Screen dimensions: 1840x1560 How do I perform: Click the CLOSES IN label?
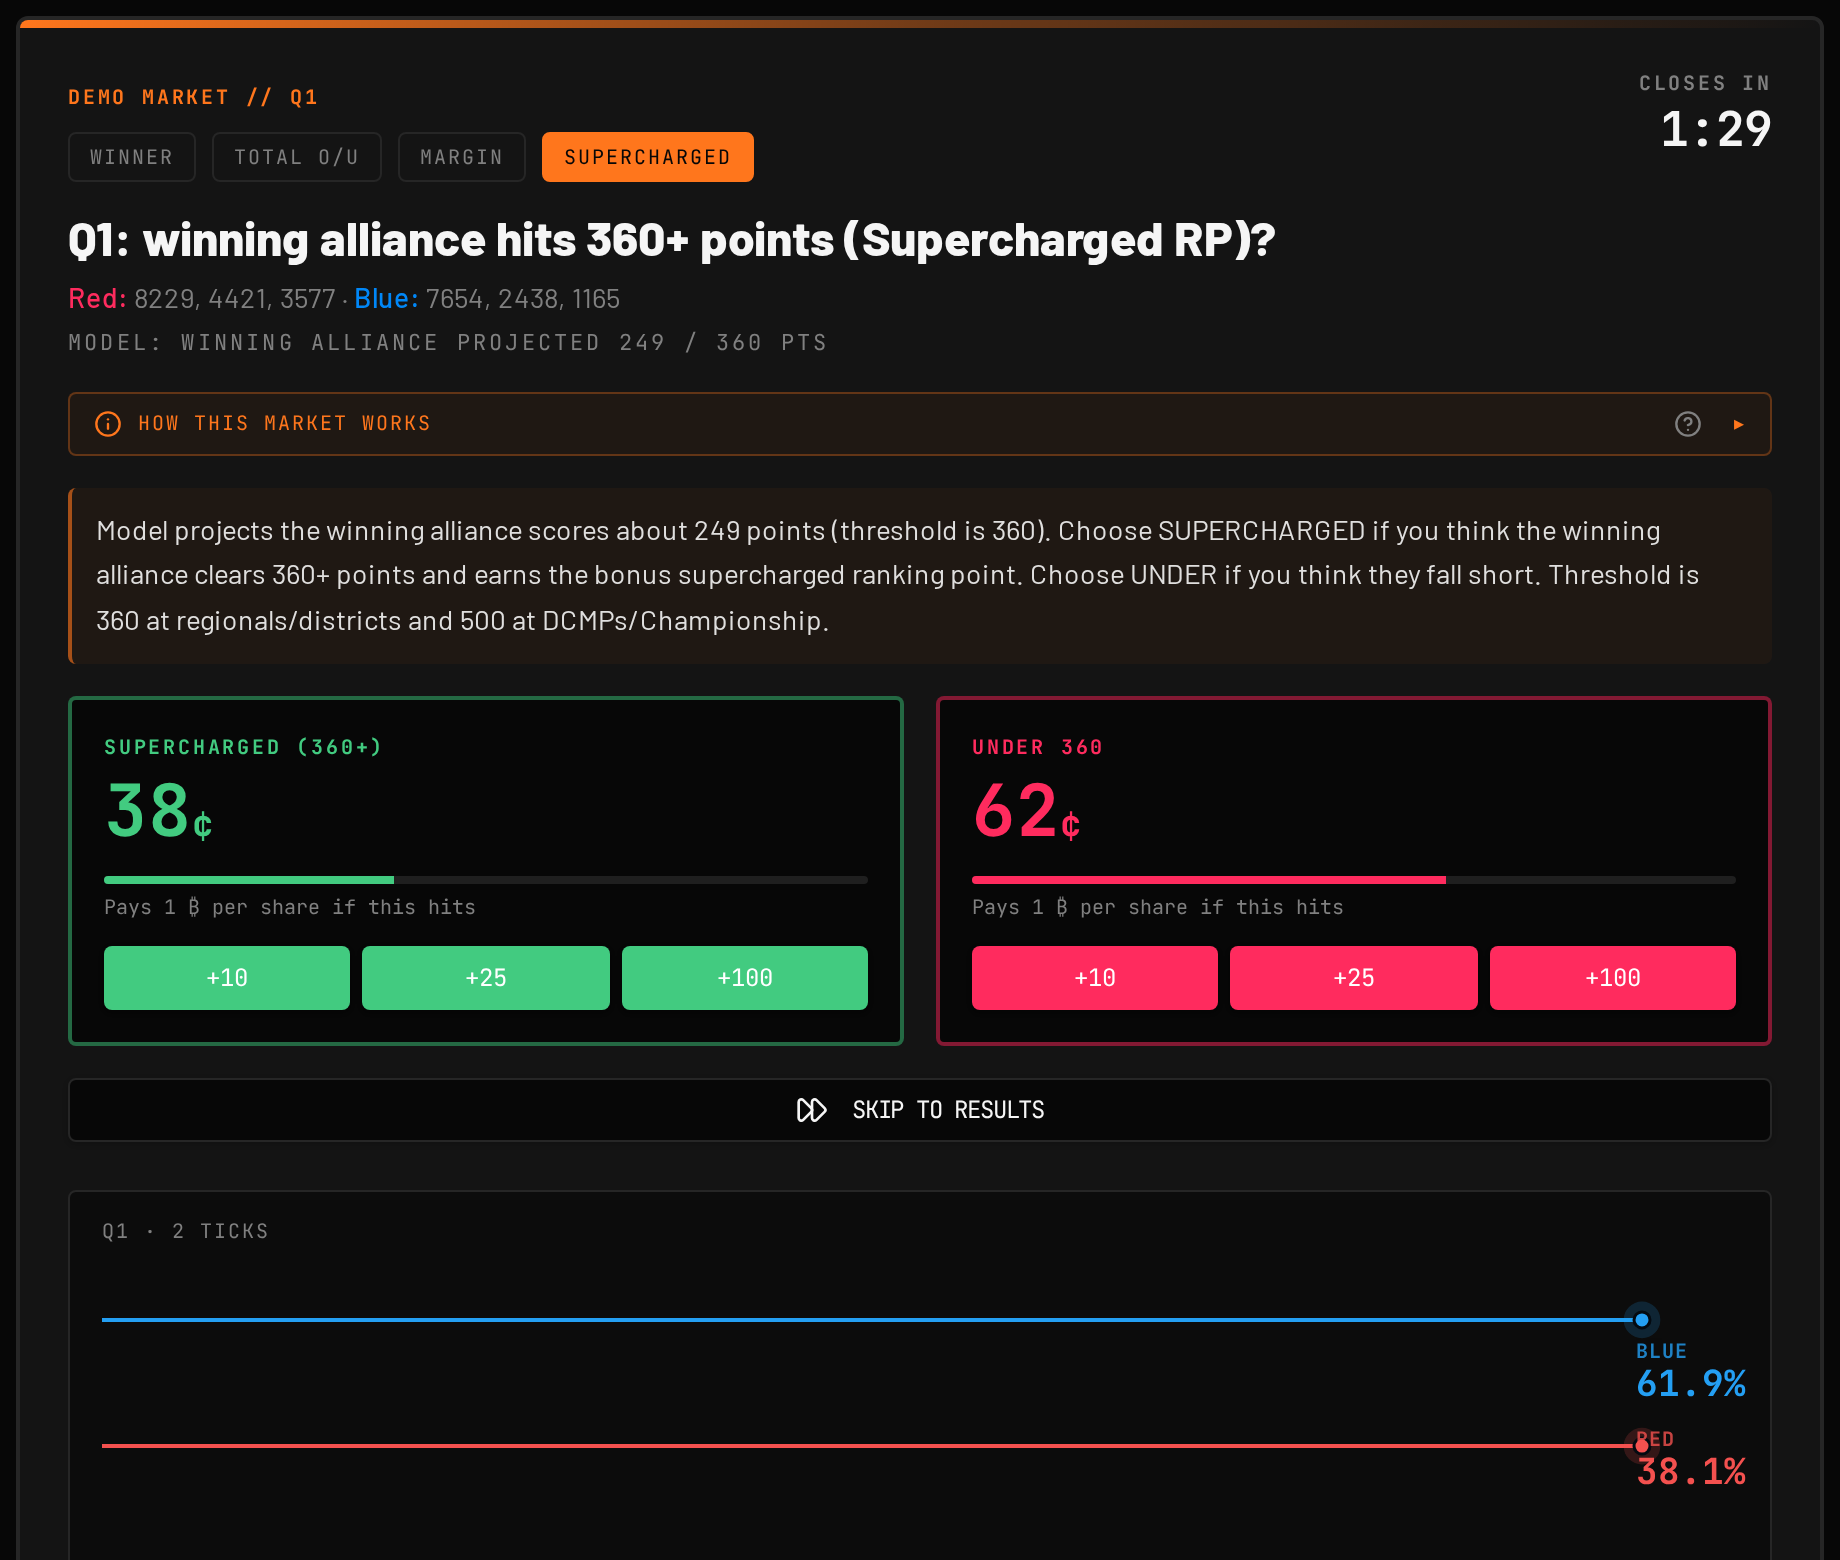[x=1705, y=83]
